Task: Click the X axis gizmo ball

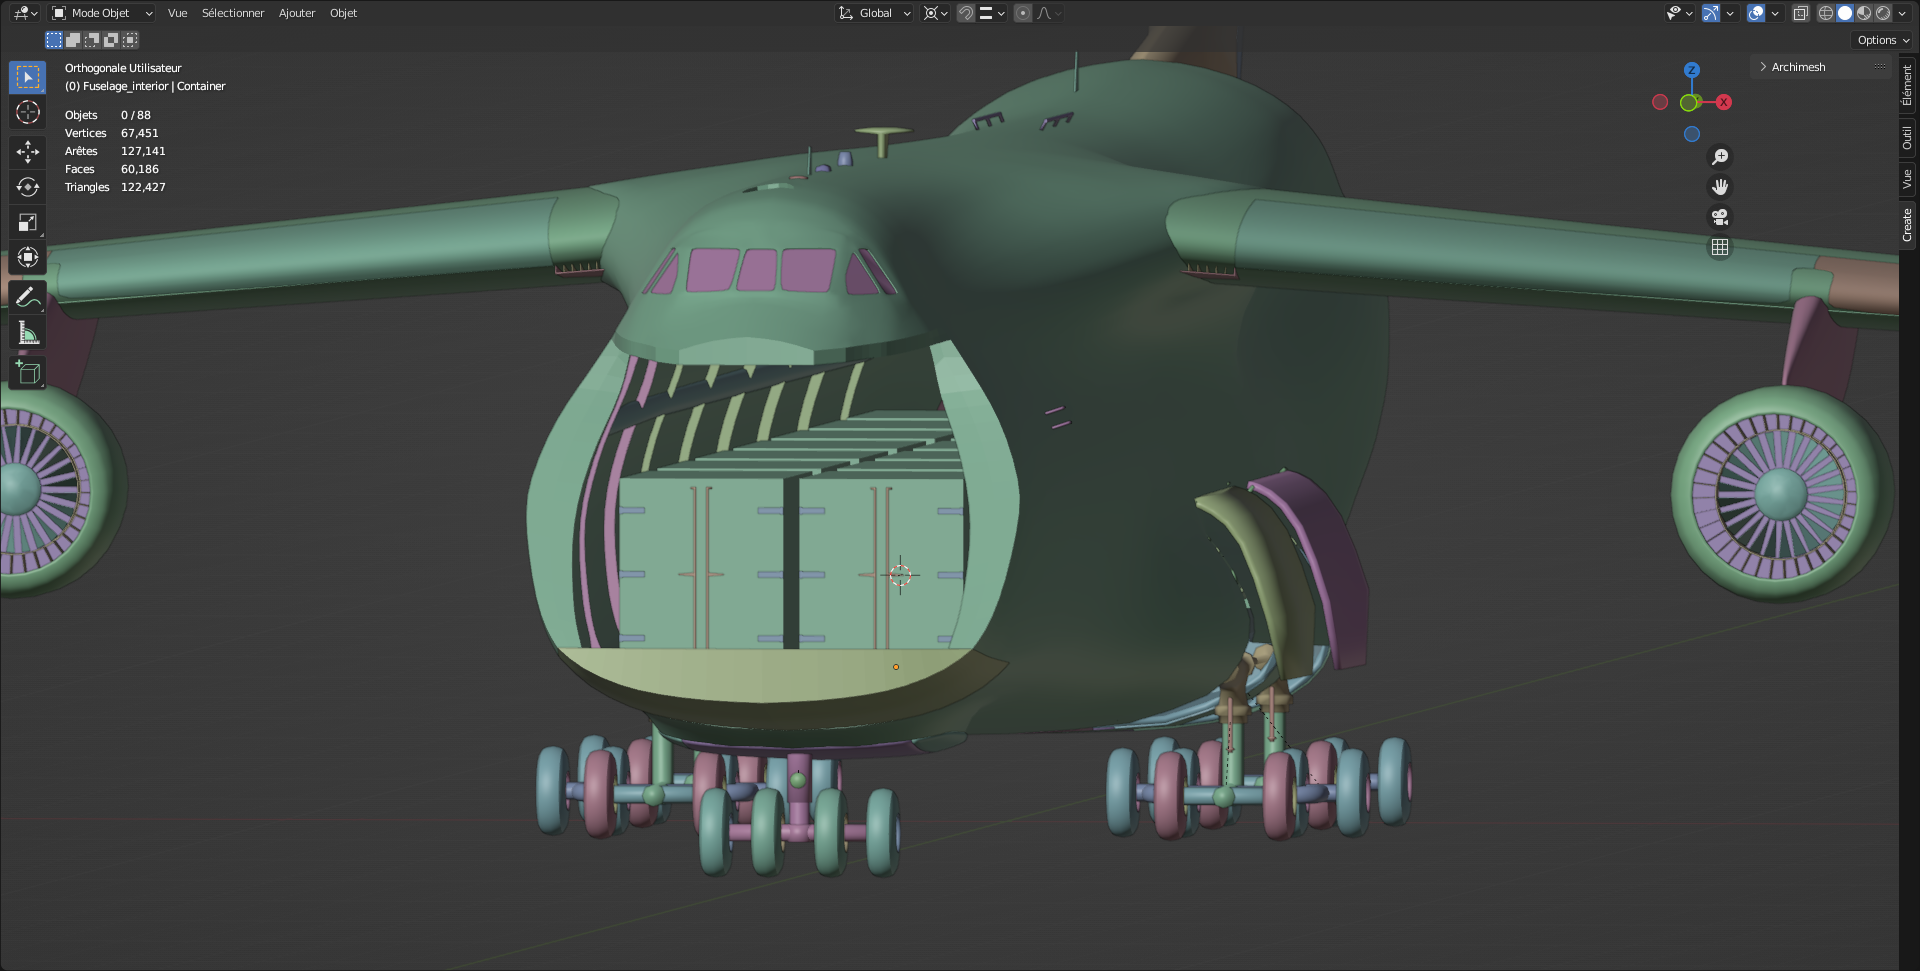Action: point(1724,102)
